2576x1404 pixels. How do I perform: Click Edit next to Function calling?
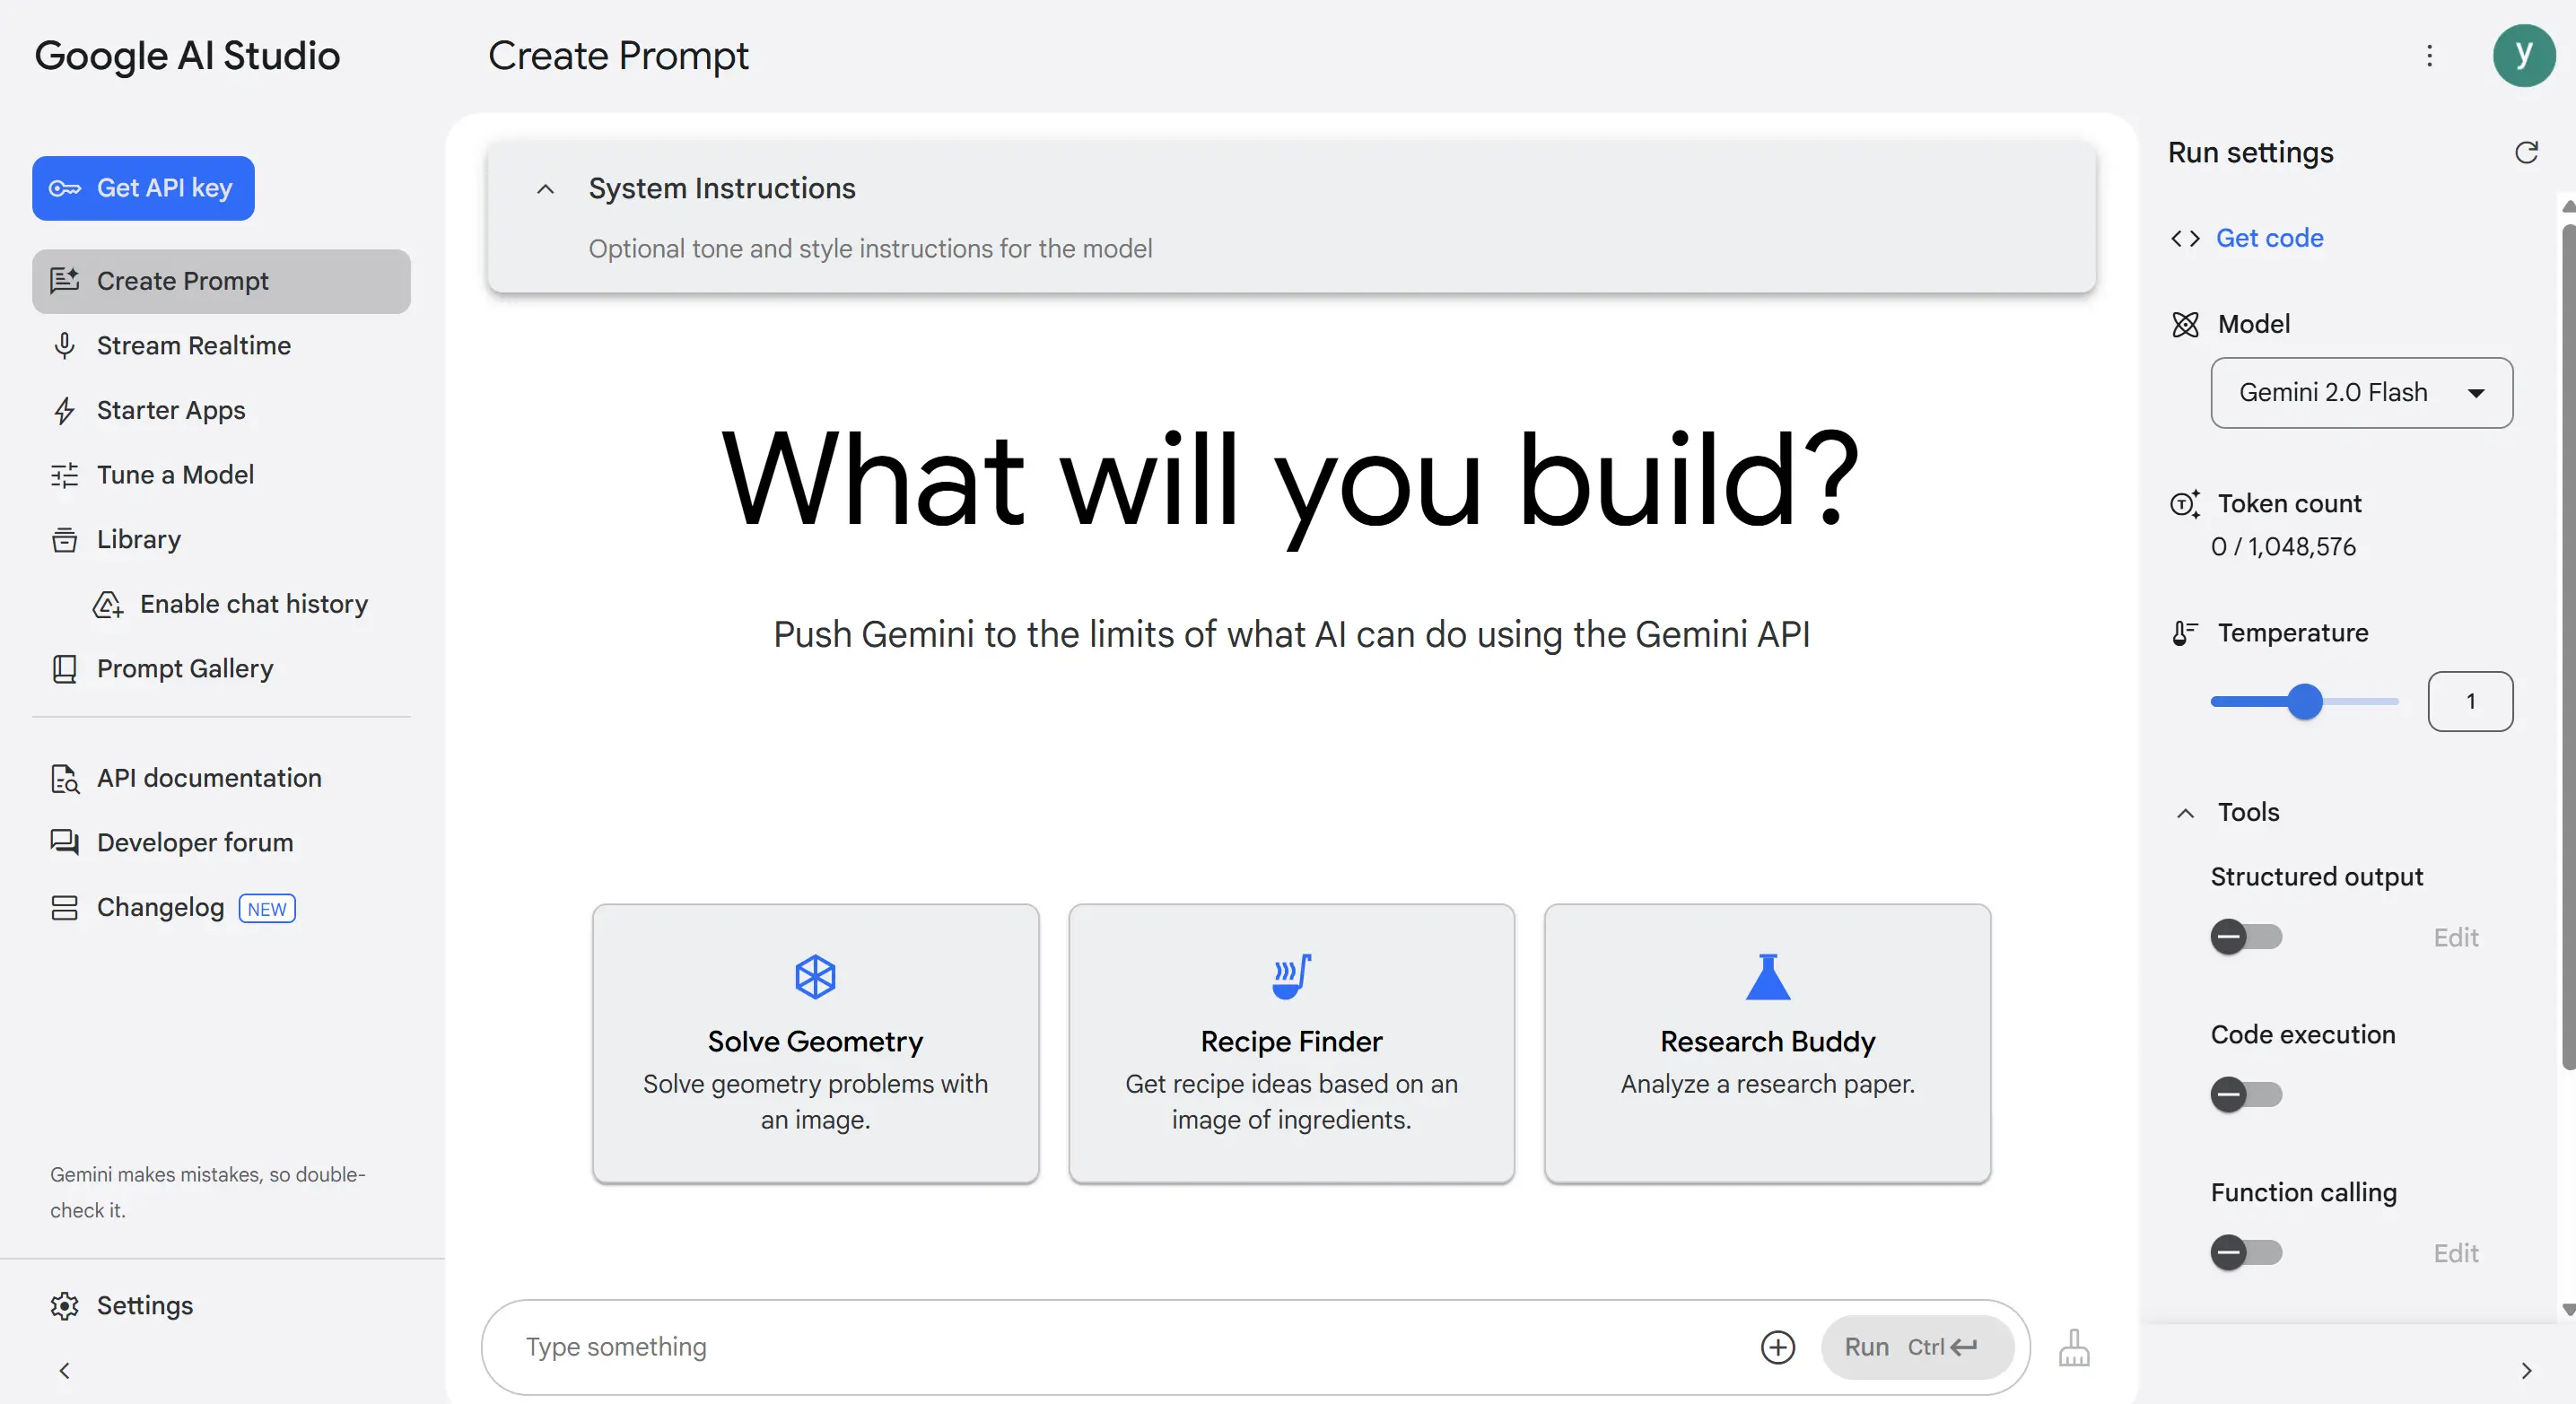(x=2456, y=1254)
